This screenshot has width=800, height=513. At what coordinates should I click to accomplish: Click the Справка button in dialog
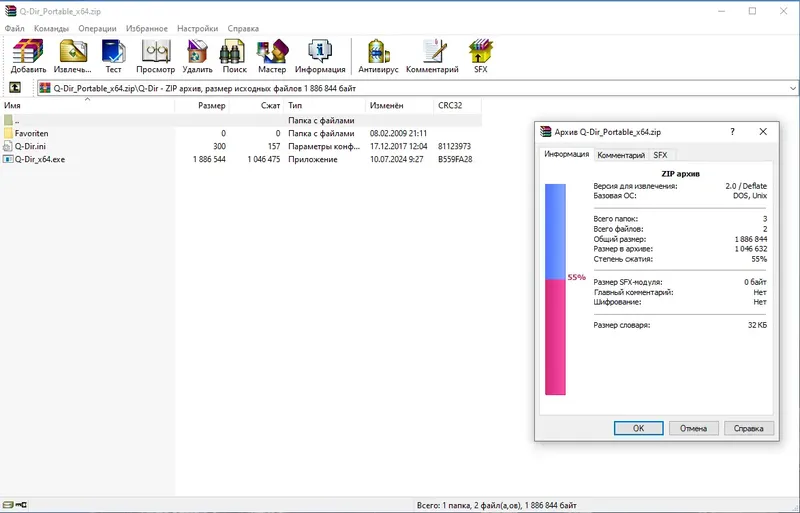[748, 428]
